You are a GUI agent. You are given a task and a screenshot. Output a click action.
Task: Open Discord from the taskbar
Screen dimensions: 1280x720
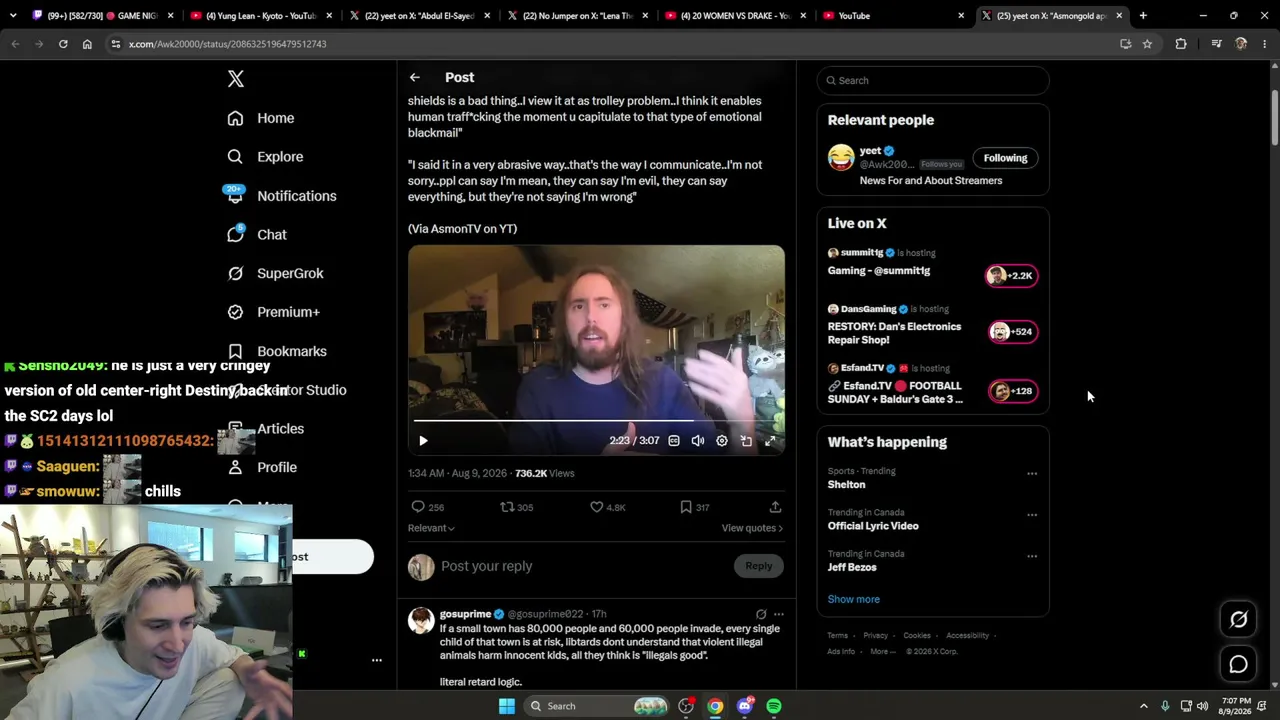coord(744,706)
